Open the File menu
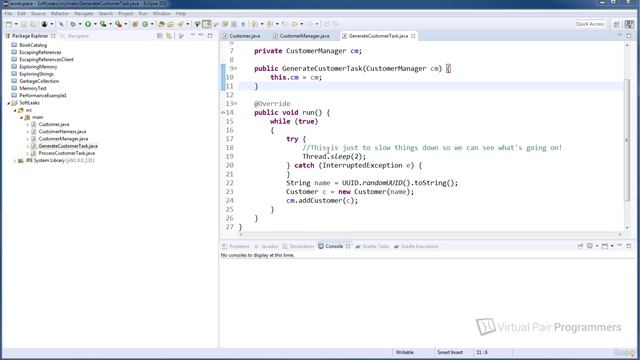Viewport: 640px width, 360px height. pyautogui.click(x=8, y=13)
